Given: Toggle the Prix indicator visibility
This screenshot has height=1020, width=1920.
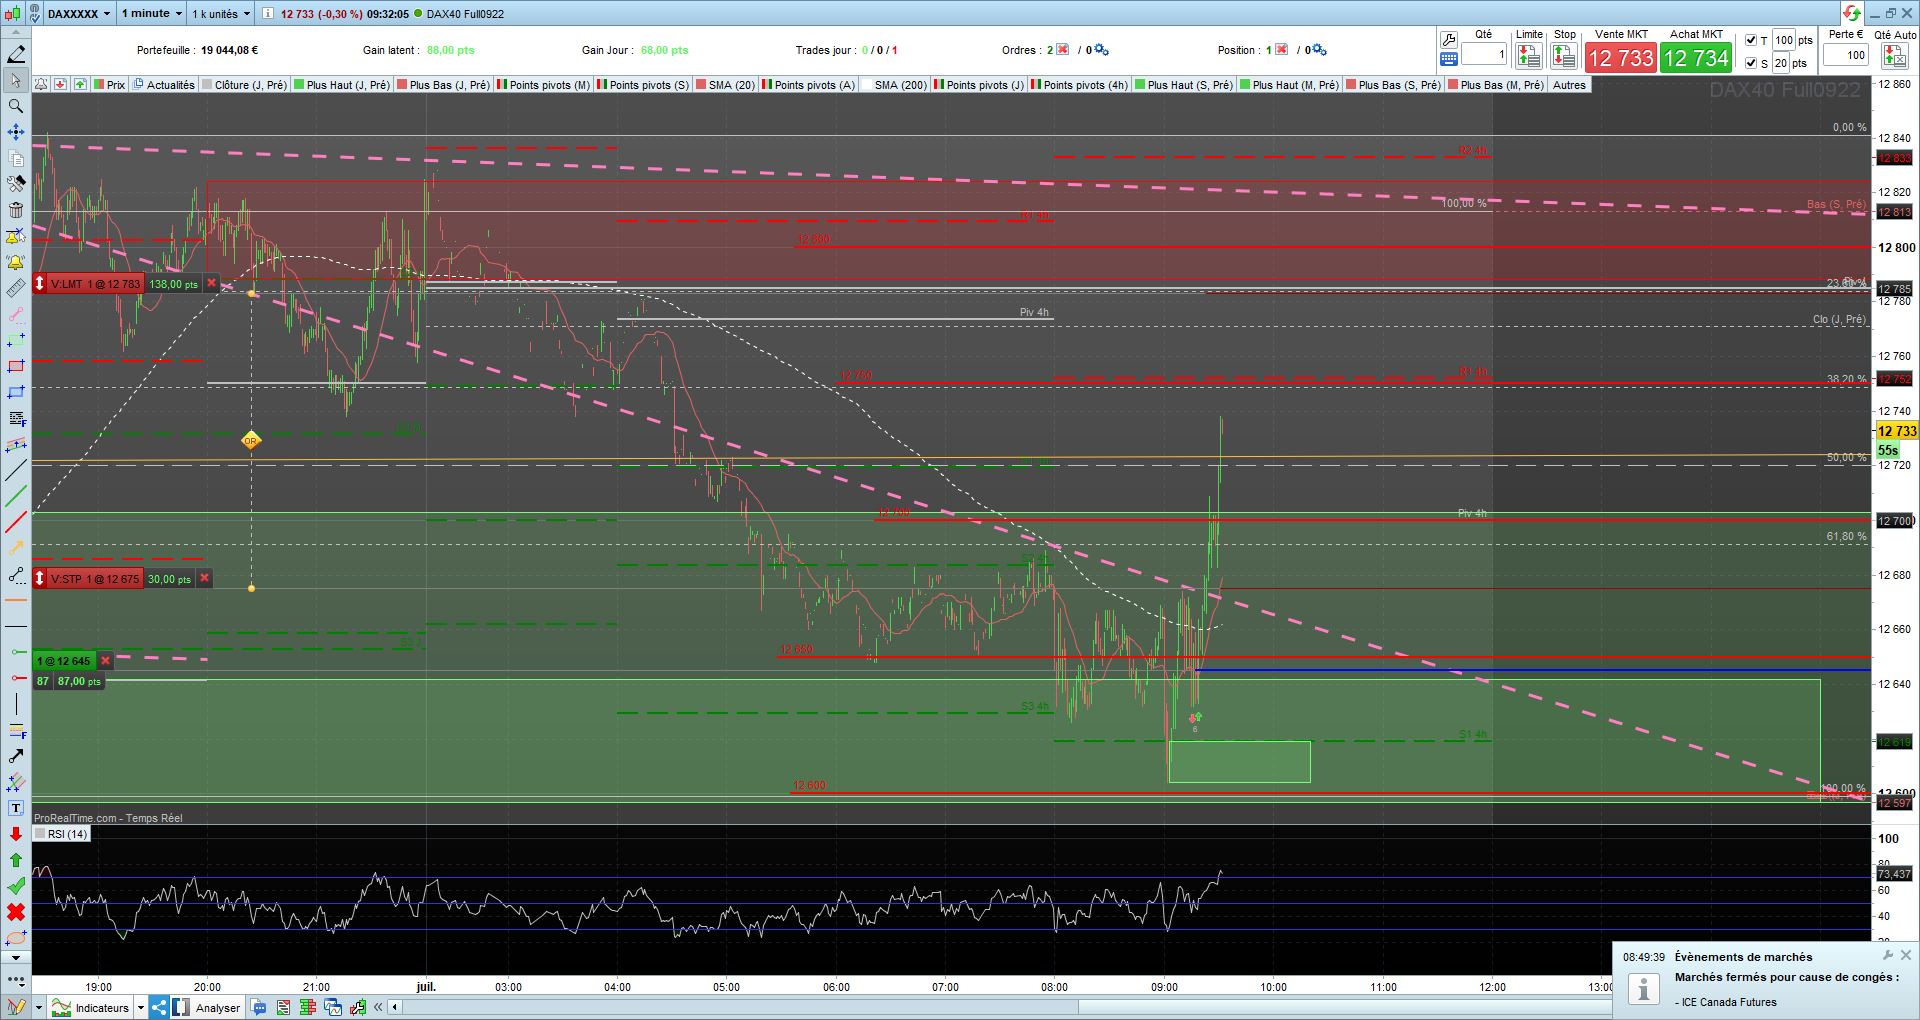Looking at the screenshot, I should pyautogui.click(x=110, y=85).
